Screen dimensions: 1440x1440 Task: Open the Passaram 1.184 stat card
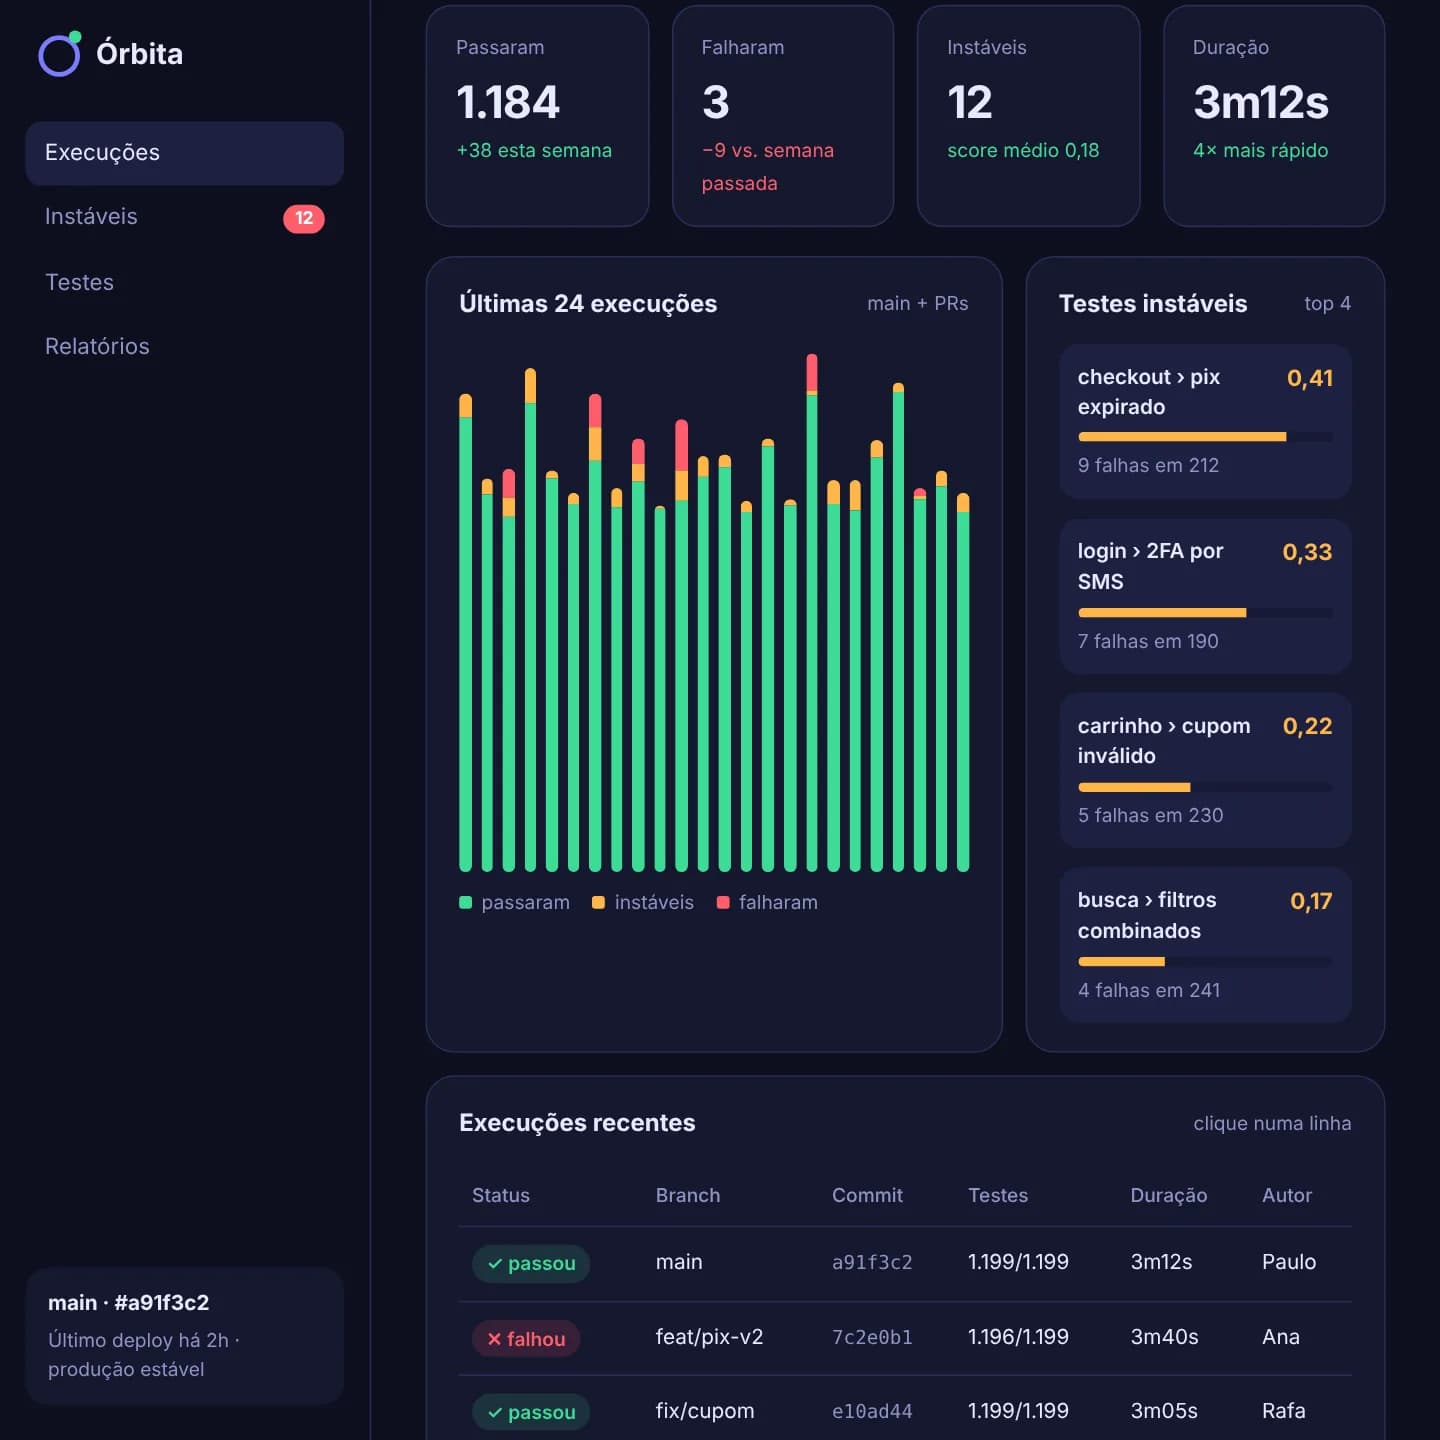pyautogui.click(x=538, y=116)
